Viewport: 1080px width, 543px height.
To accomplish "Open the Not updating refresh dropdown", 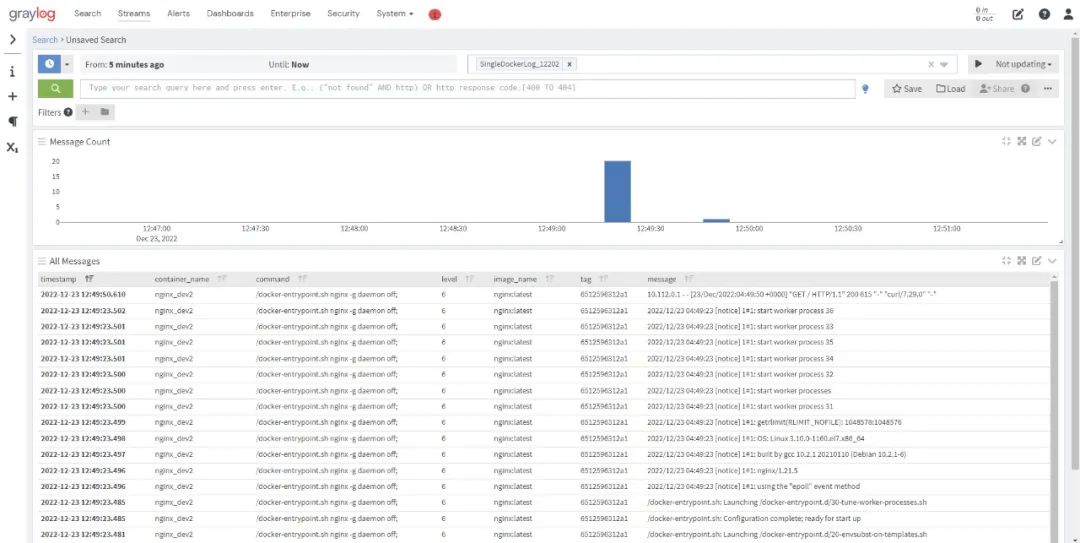I will 1023,64.
